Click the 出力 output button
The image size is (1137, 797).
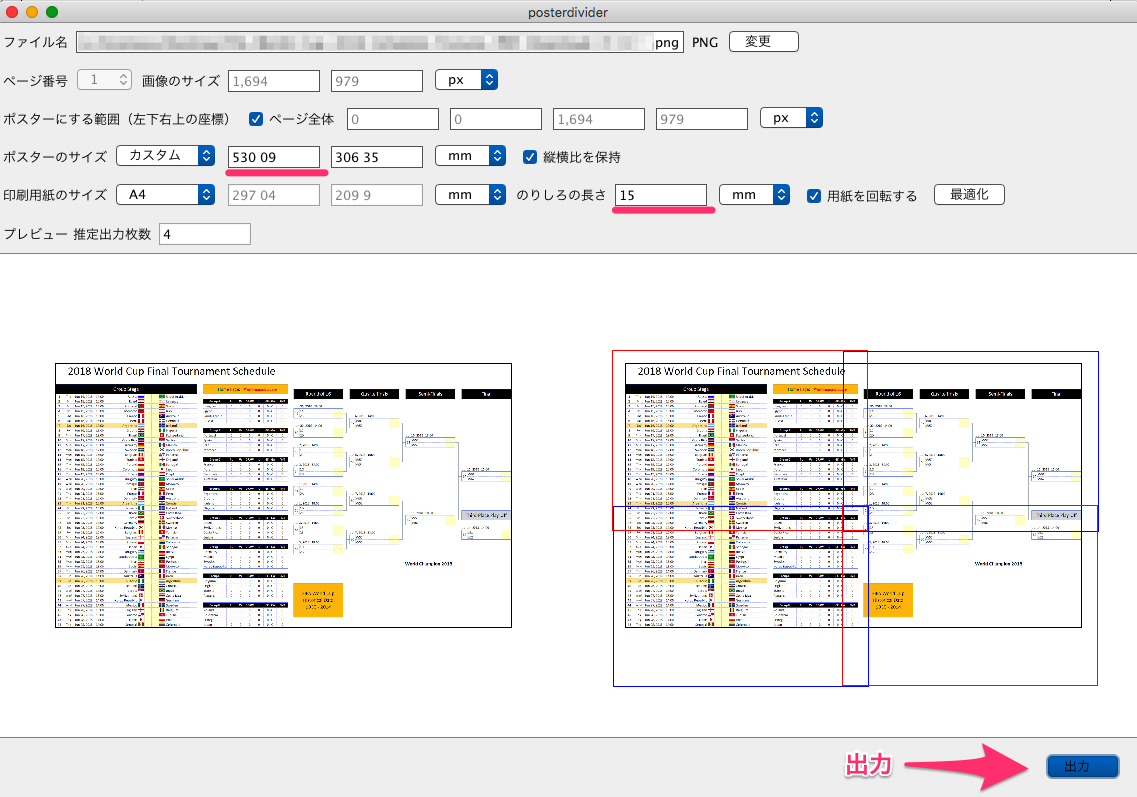pyautogui.click(x=1082, y=766)
